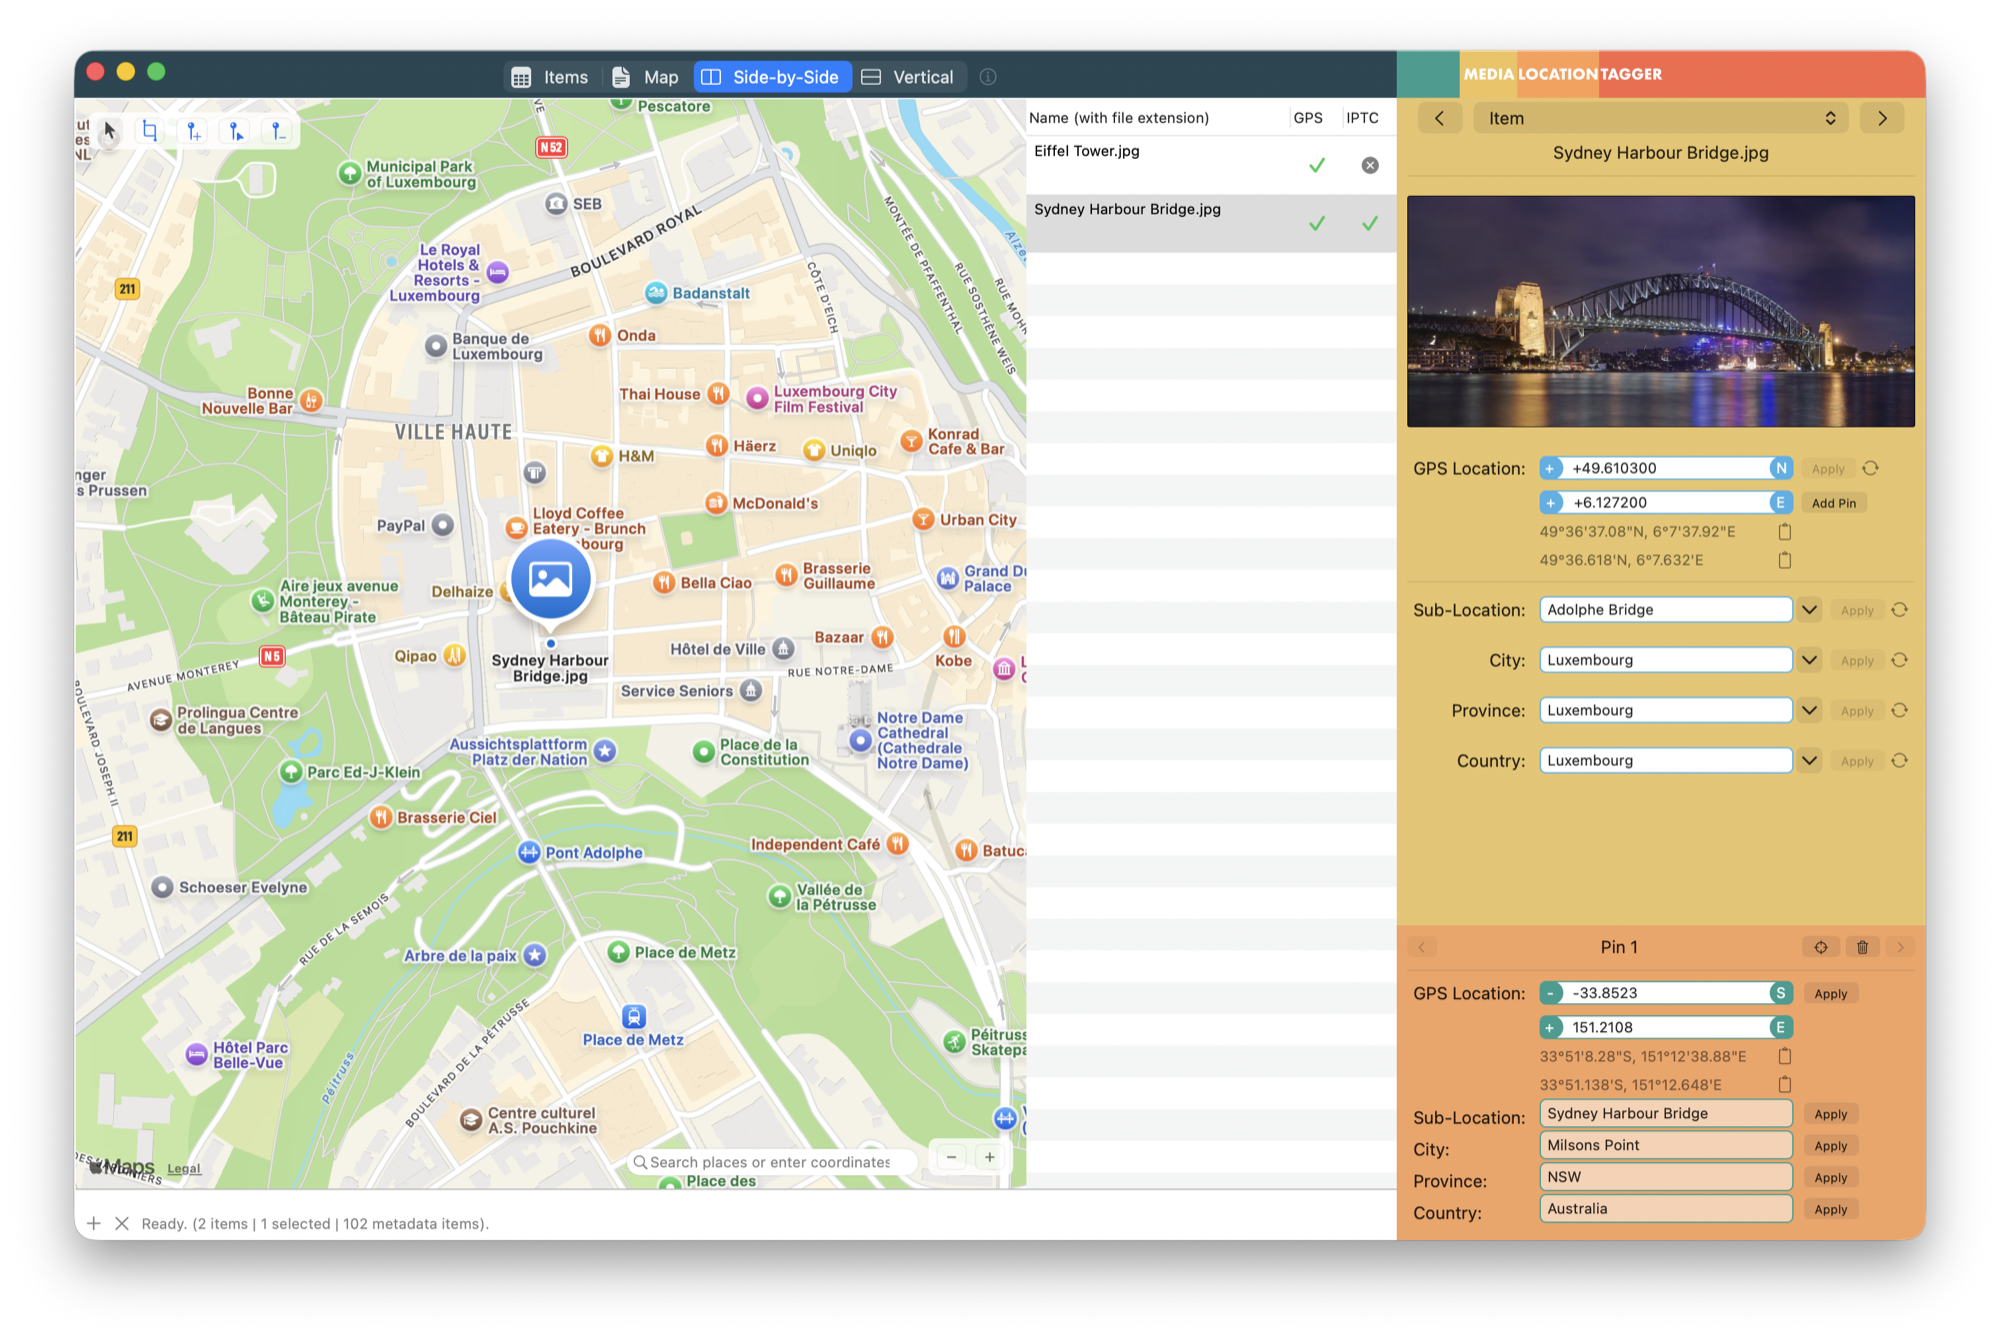
Task: Edit the Pin City Milsons Point field
Action: click(x=1666, y=1145)
